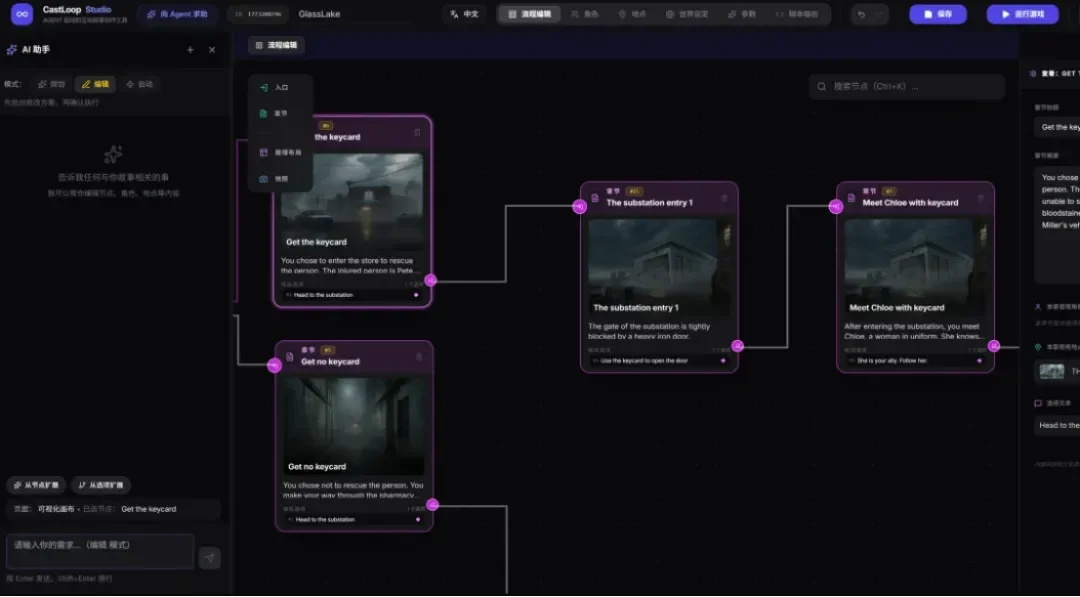Click the undo arrow in top toolbar
1080x597 pixels.
[x=861, y=14]
